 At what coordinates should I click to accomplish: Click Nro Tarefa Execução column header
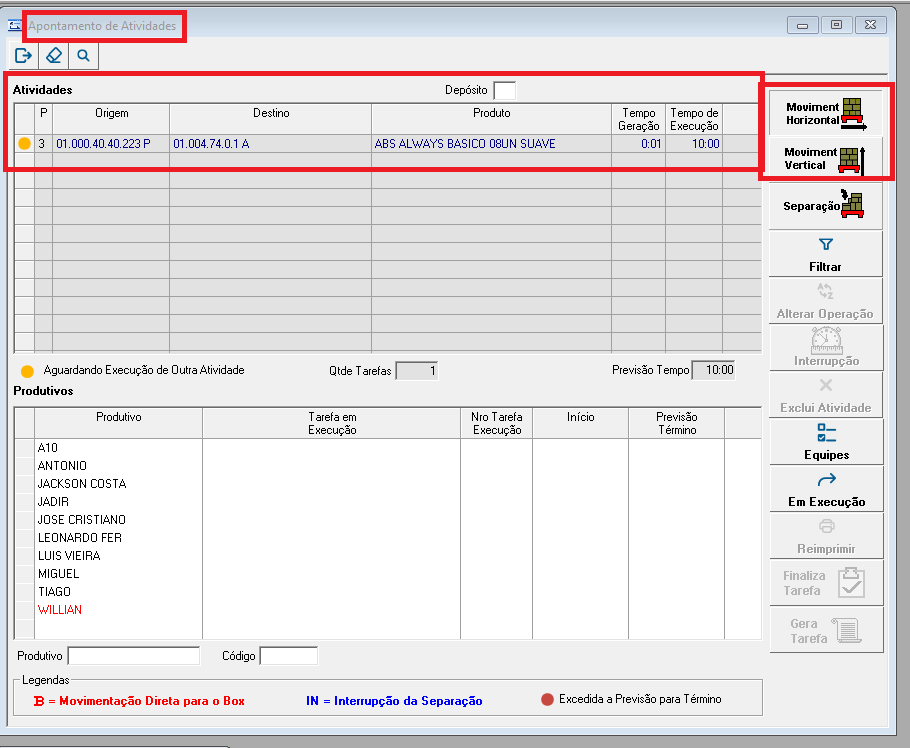(x=496, y=423)
